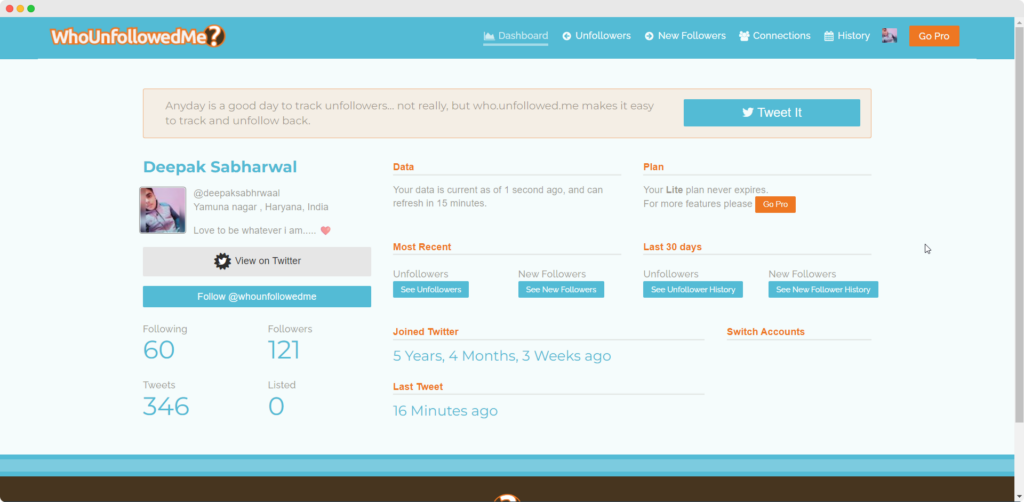Image resolution: width=1024 pixels, height=502 pixels.
Task: Click the @deepaksabhrwaal handle
Action: coord(236,193)
